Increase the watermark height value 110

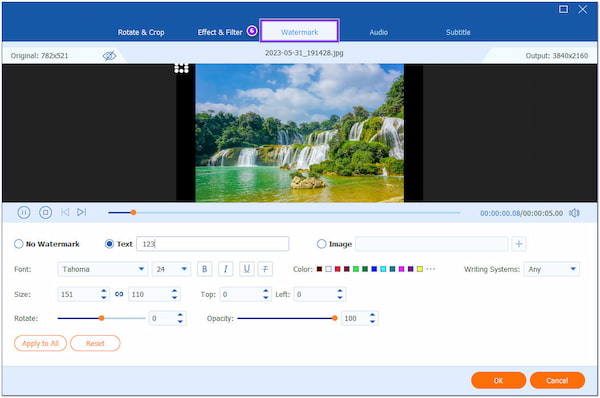click(174, 291)
